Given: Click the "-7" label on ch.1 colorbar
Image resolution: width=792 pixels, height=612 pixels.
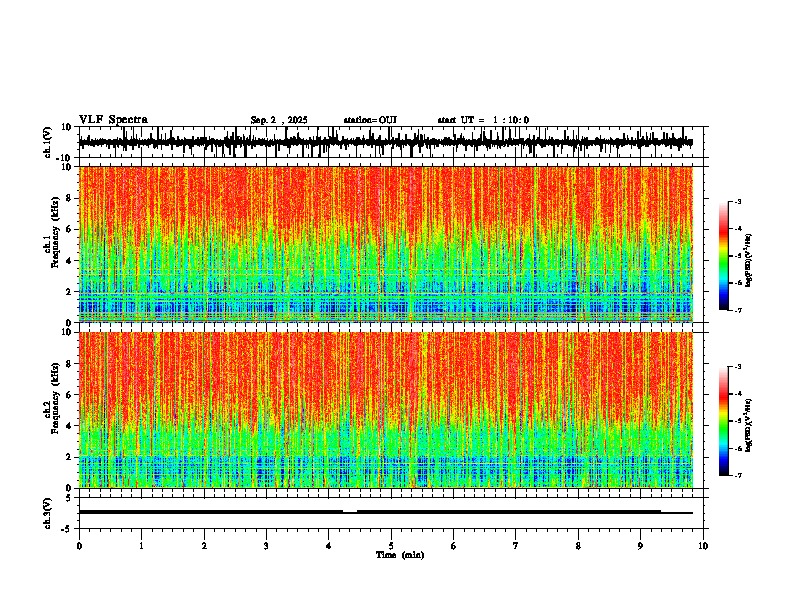Looking at the screenshot, I should tap(738, 310).
